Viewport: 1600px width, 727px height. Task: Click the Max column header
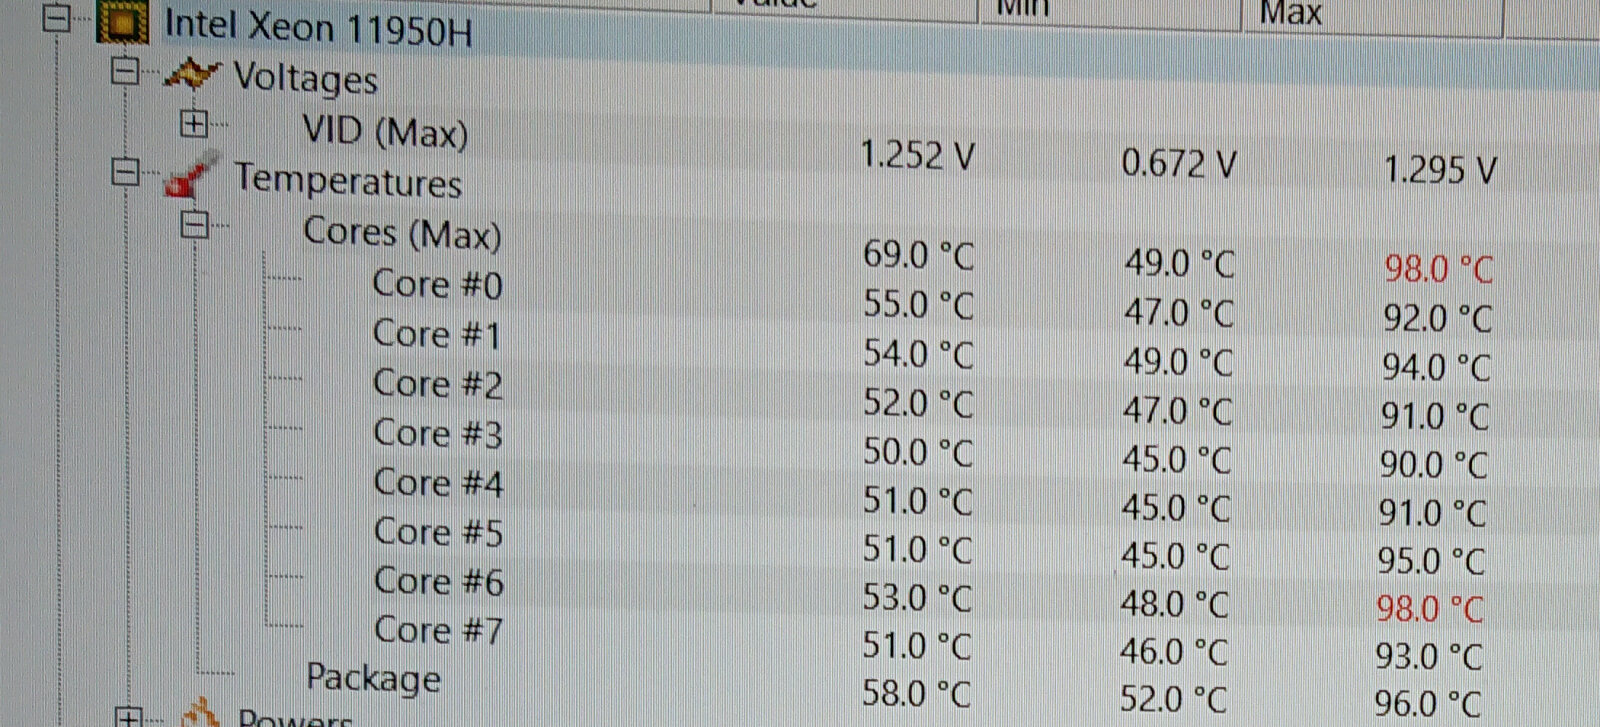point(1290,13)
